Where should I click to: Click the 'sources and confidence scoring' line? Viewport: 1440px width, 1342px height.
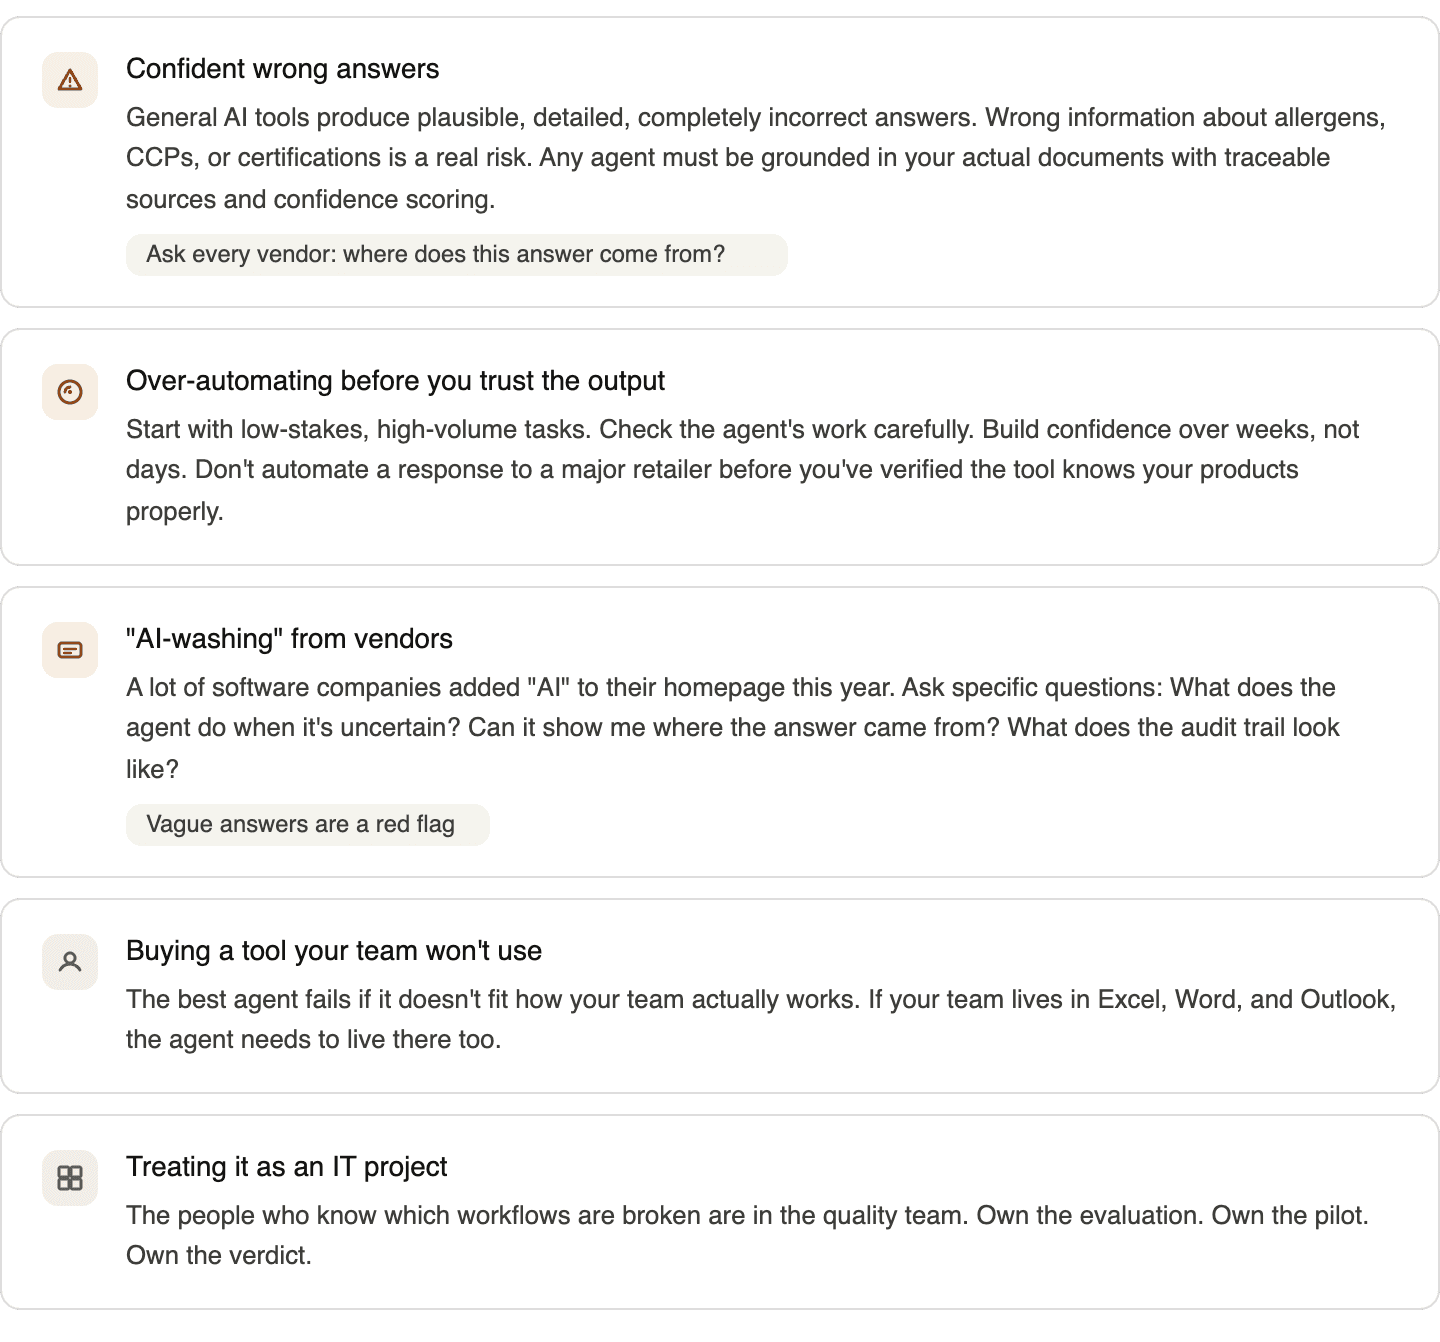click(311, 200)
